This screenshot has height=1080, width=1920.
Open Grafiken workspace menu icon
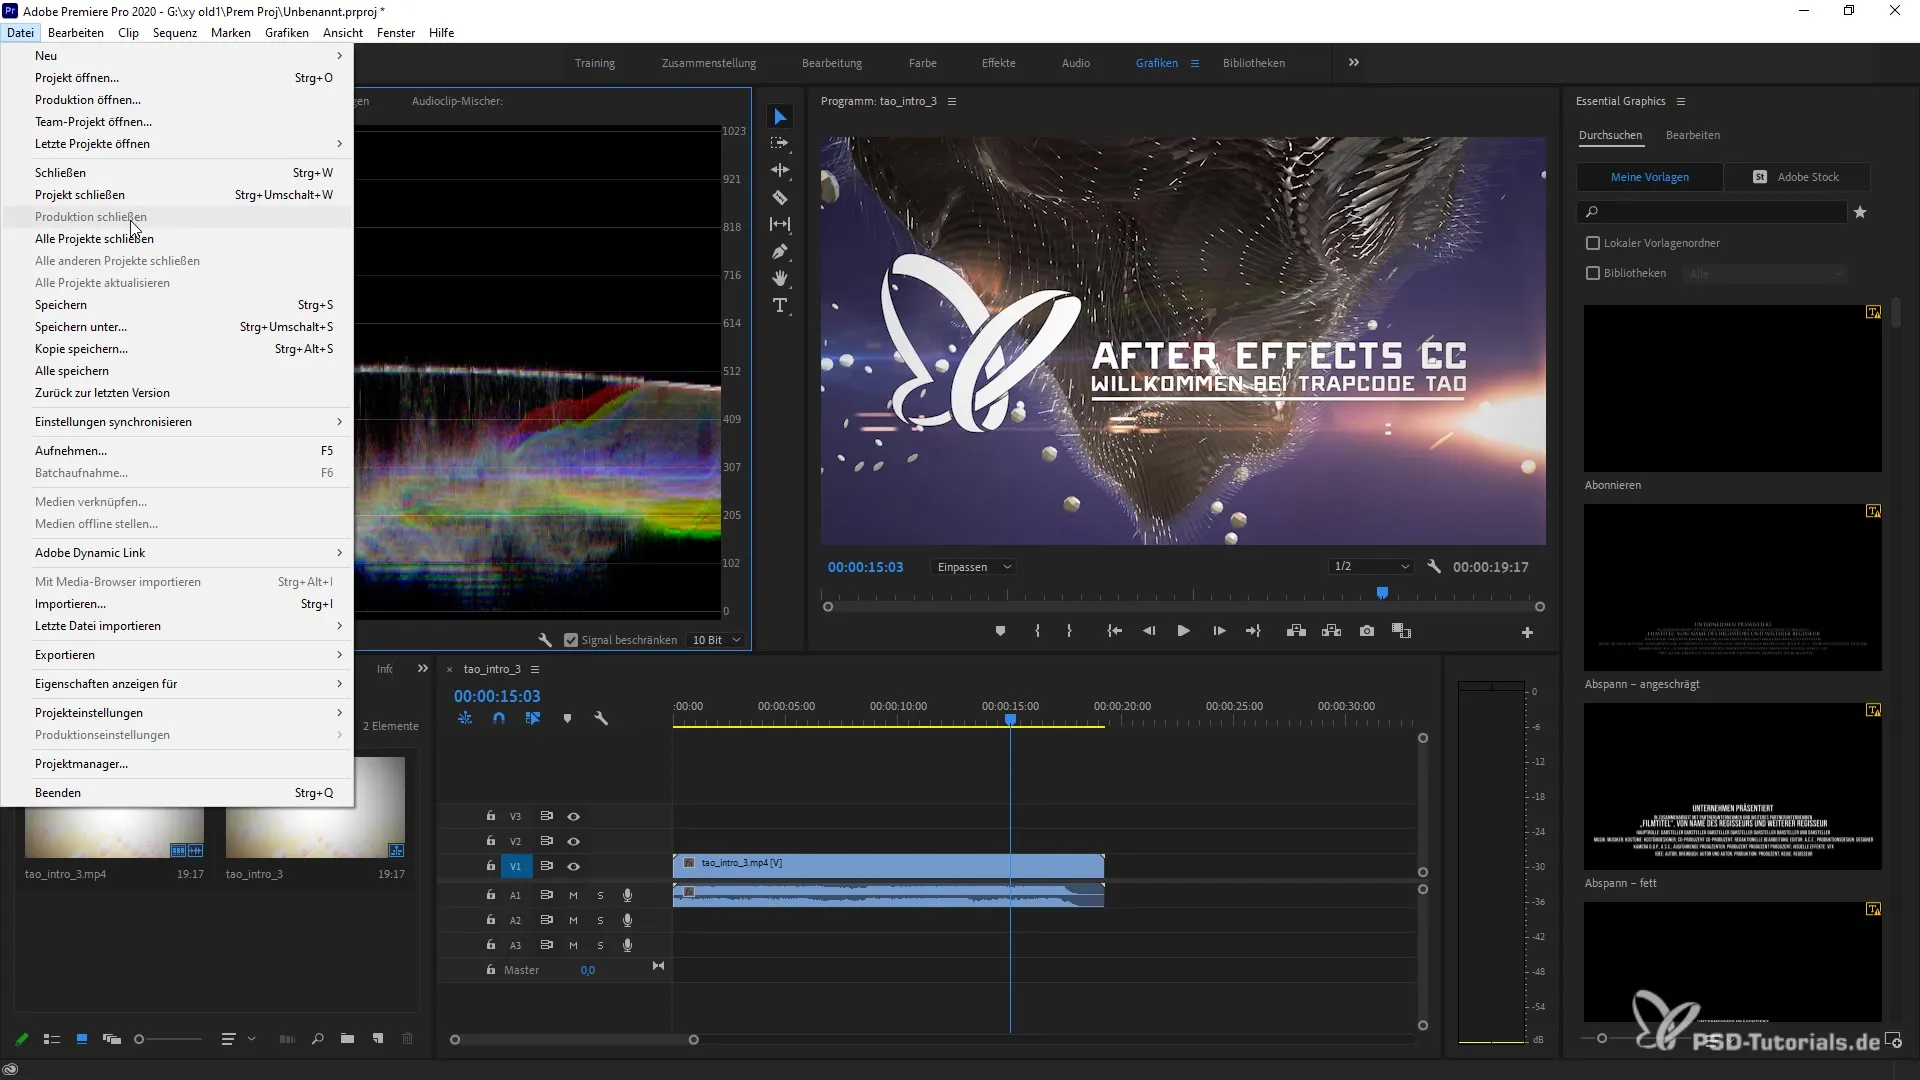tap(1194, 63)
